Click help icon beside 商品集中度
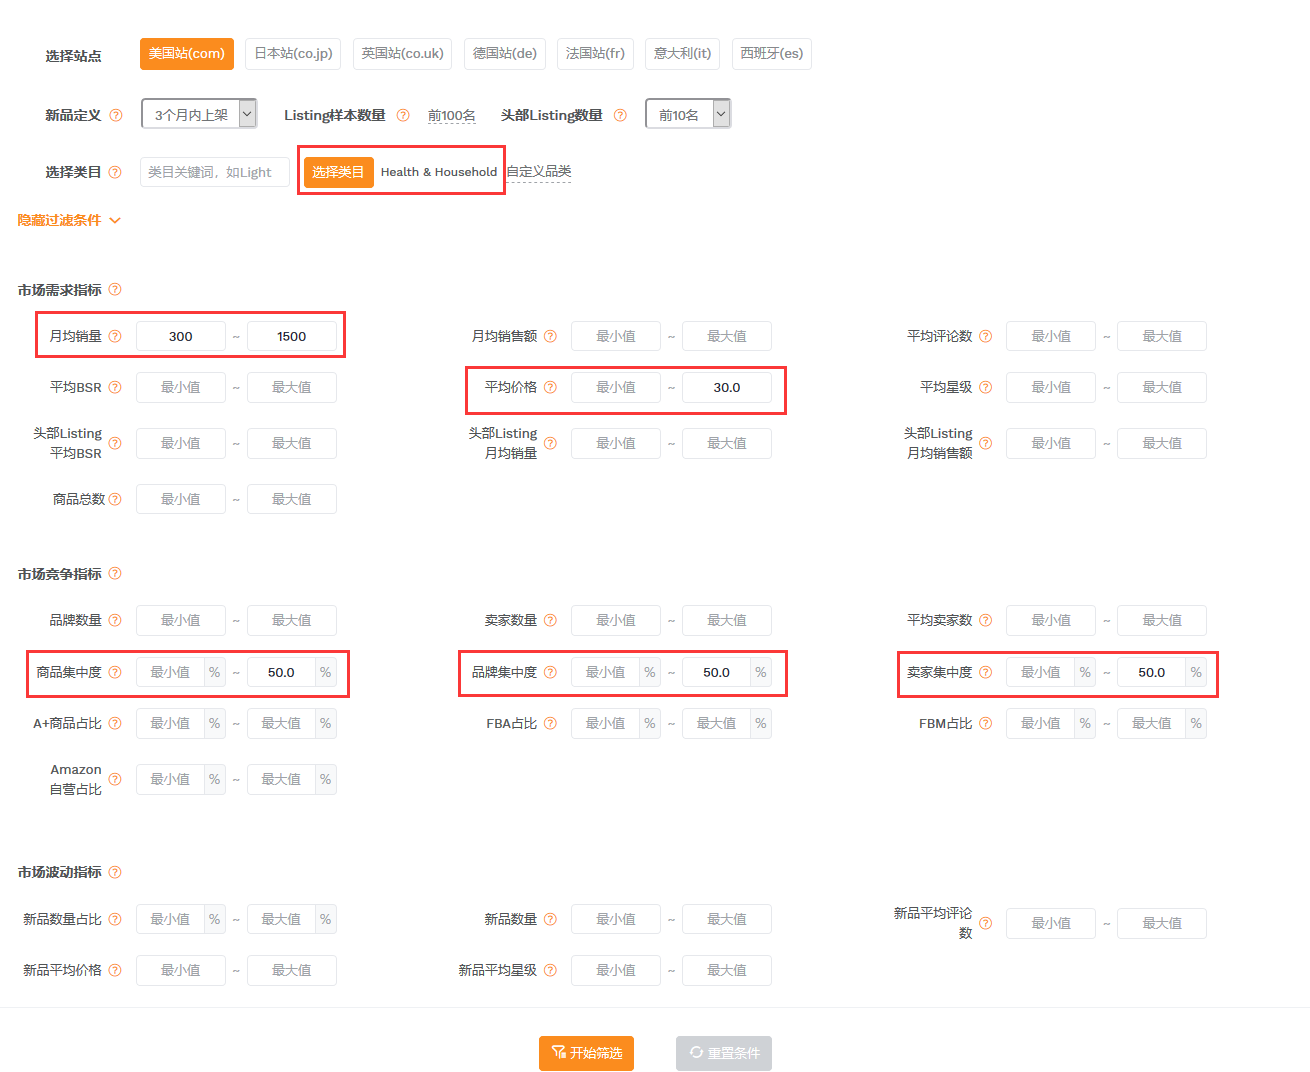Viewport: 1310px width, 1072px height. (115, 672)
